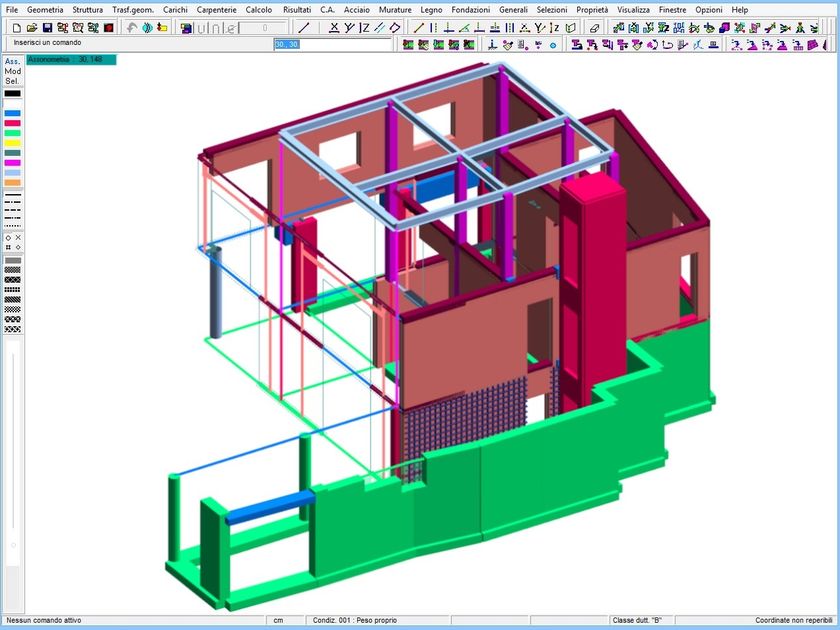Pick the black color swatch

(12, 93)
